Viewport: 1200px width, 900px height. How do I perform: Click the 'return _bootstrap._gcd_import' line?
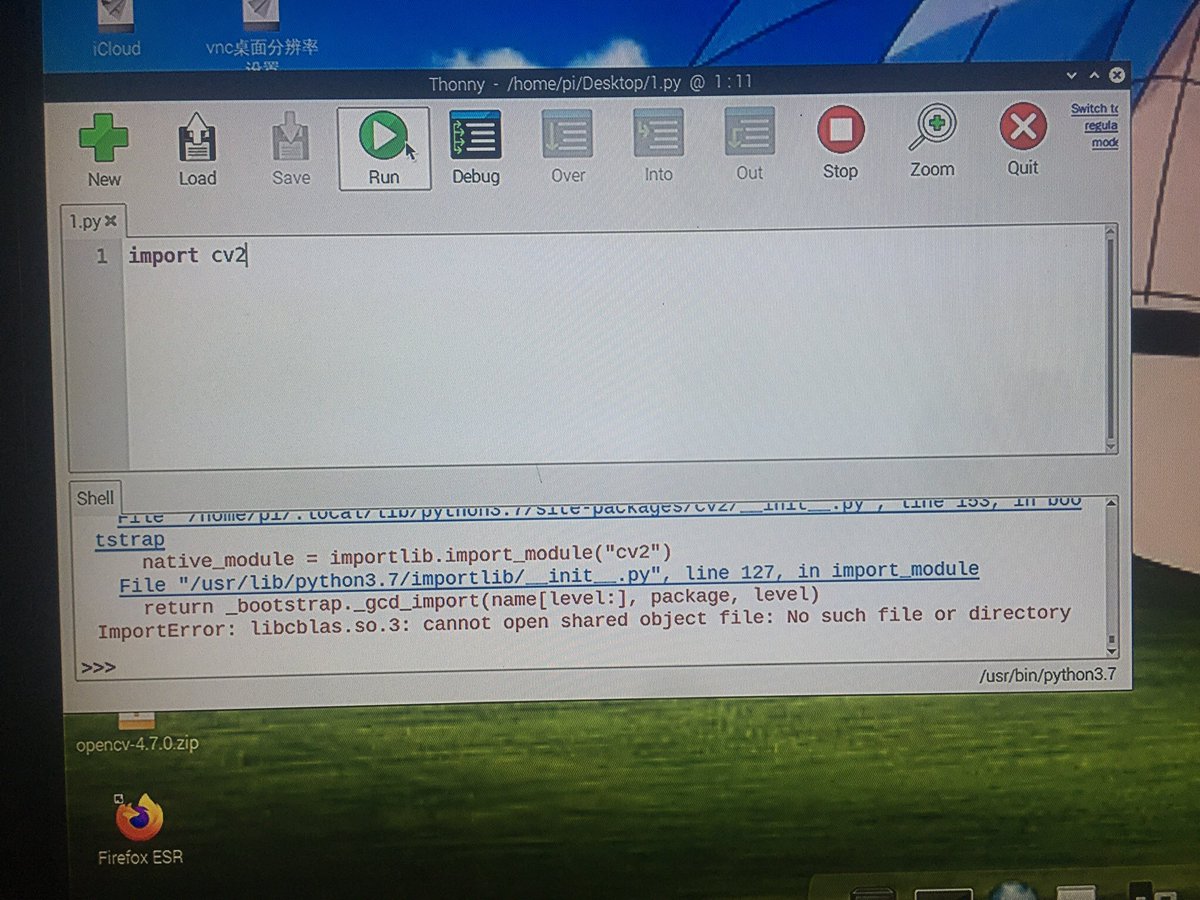click(482, 600)
